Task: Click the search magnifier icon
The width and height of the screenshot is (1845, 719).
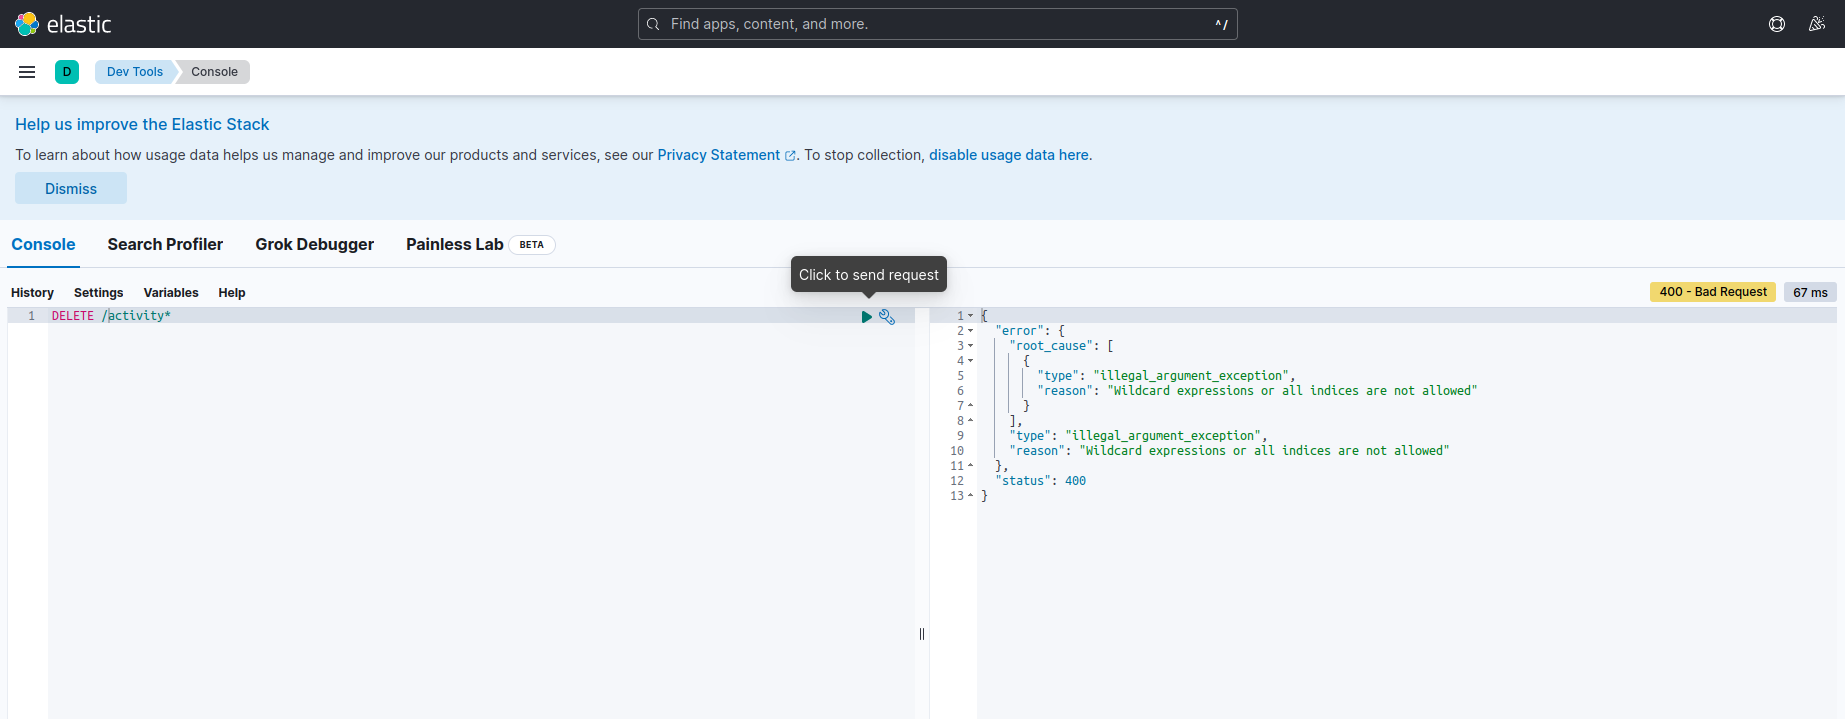Action: pos(653,24)
